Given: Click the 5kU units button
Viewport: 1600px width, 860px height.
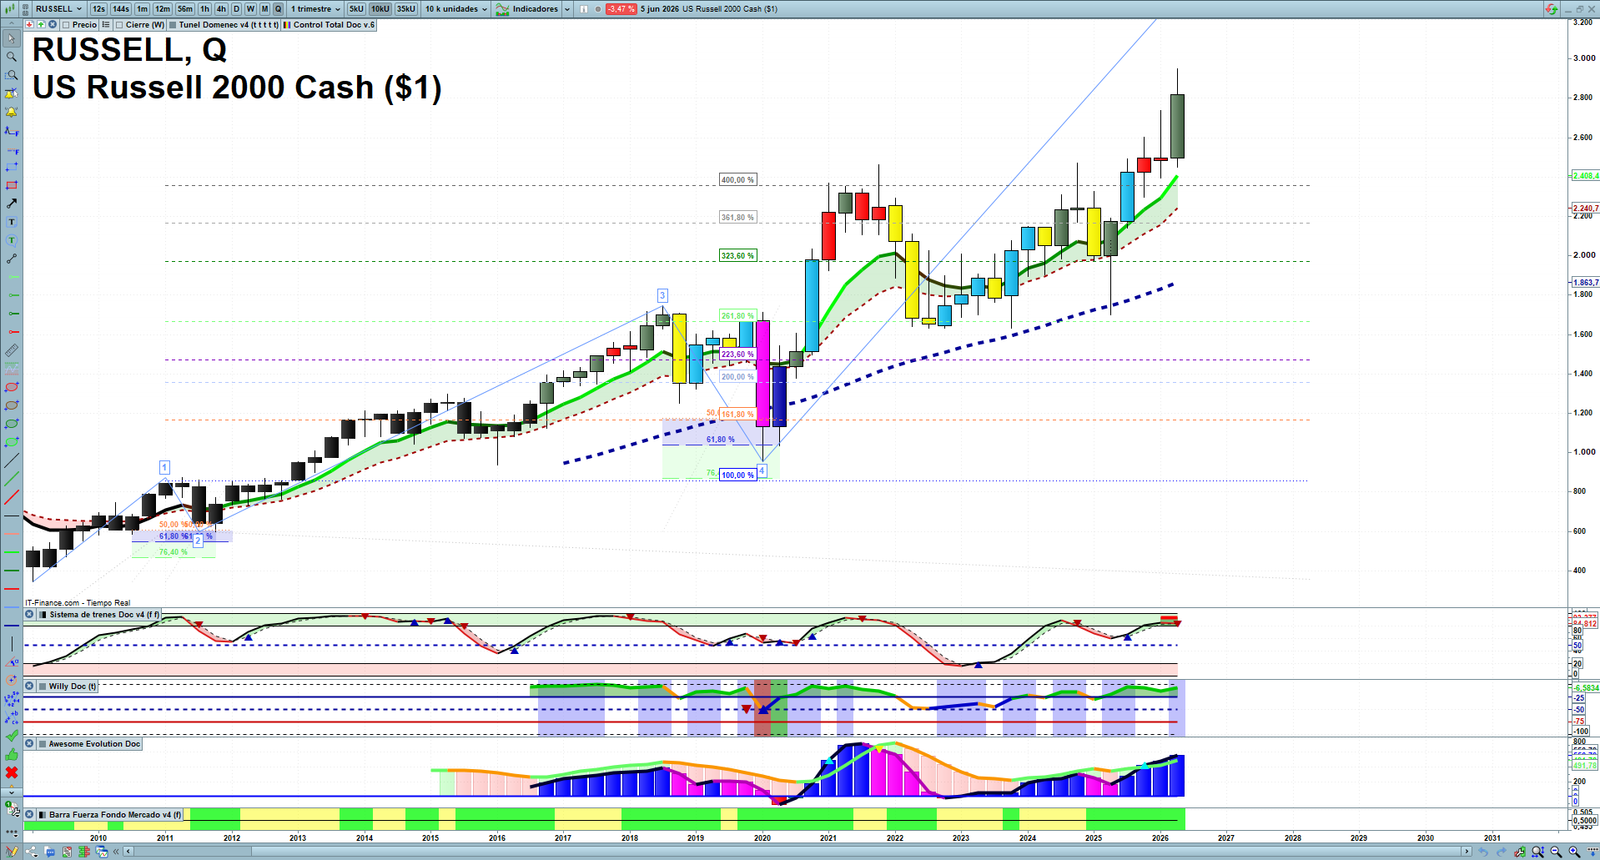Looking at the screenshot, I should pyautogui.click(x=356, y=9).
